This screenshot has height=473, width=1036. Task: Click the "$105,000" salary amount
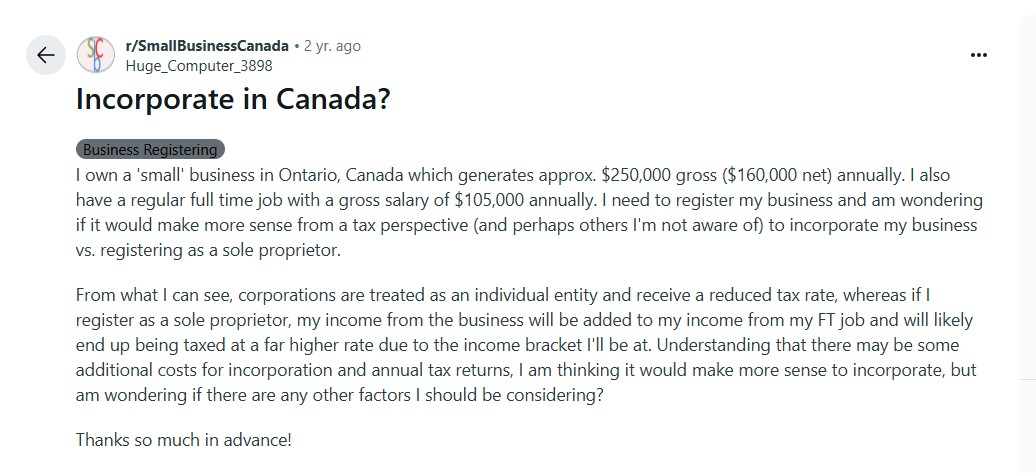503,200
